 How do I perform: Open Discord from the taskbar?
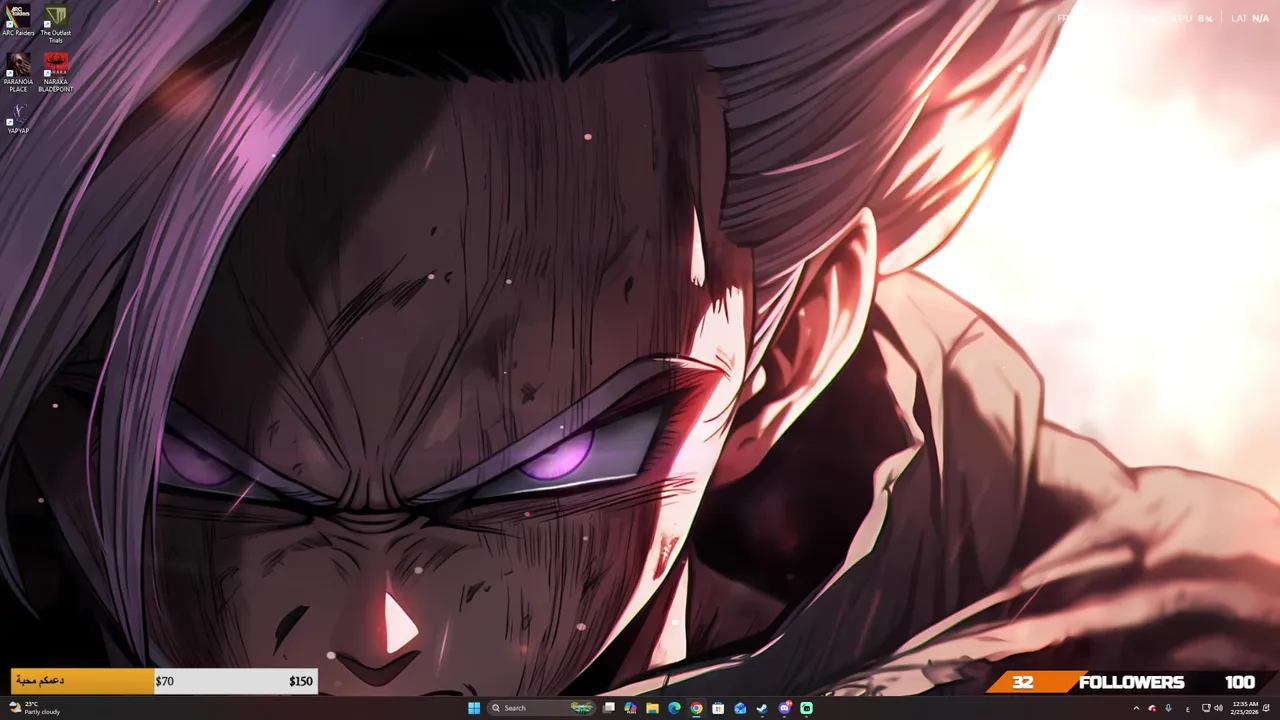click(785, 708)
